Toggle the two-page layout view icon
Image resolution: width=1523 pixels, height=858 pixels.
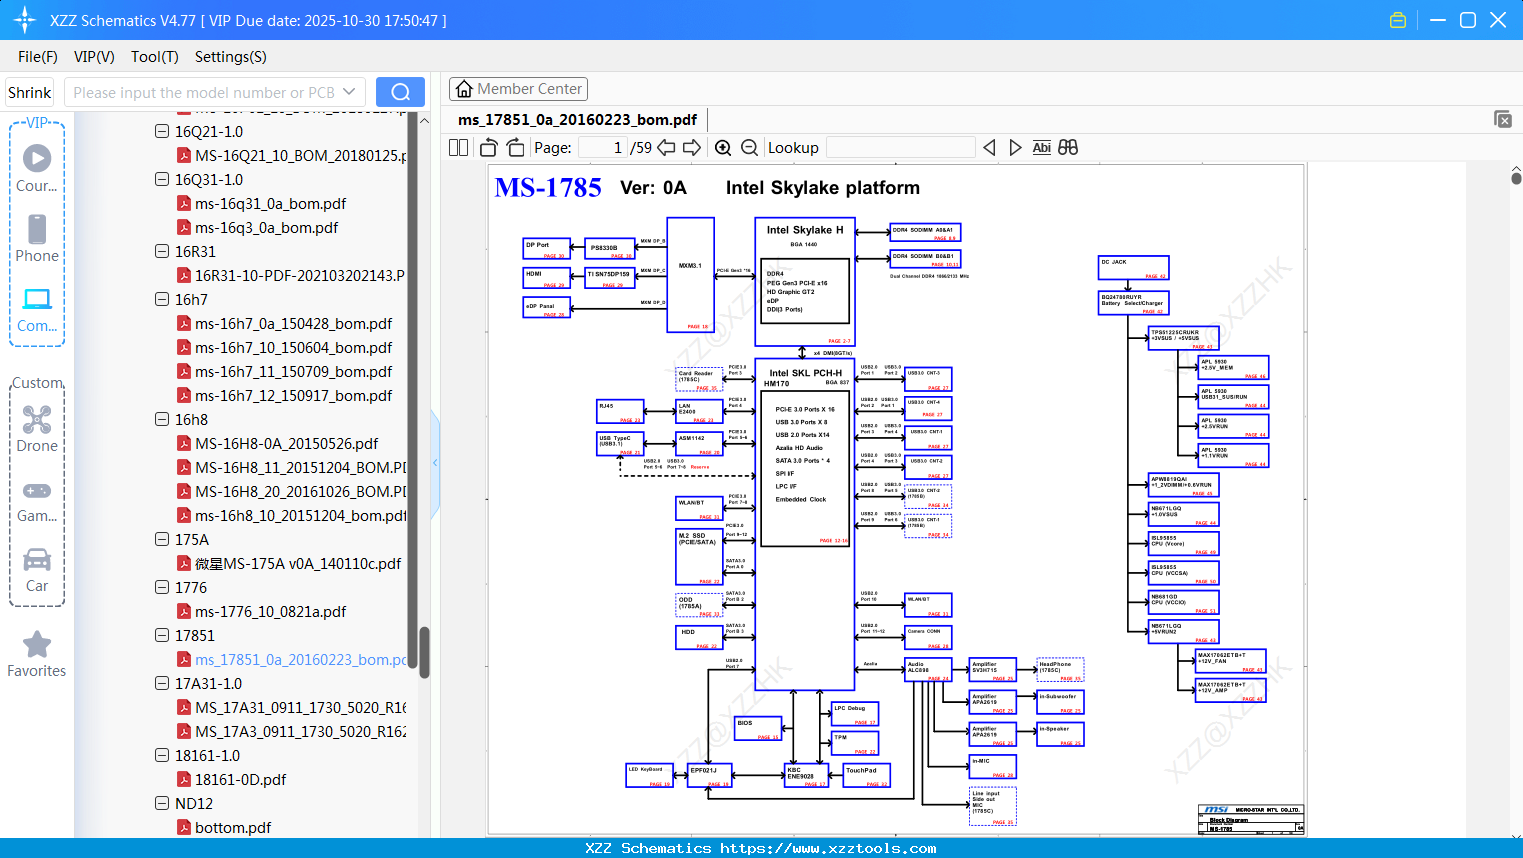(x=458, y=148)
